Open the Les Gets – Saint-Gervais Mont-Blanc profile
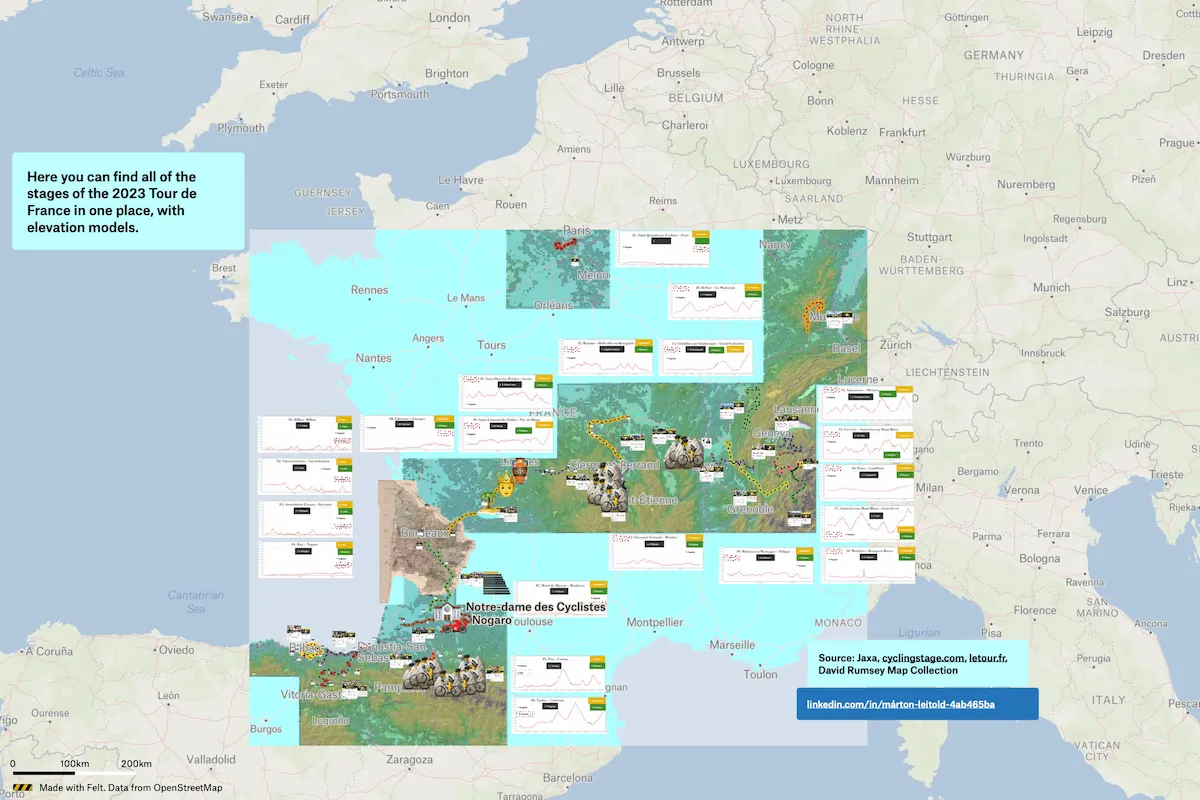This screenshot has width=1200, height=800. tap(868, 443)
